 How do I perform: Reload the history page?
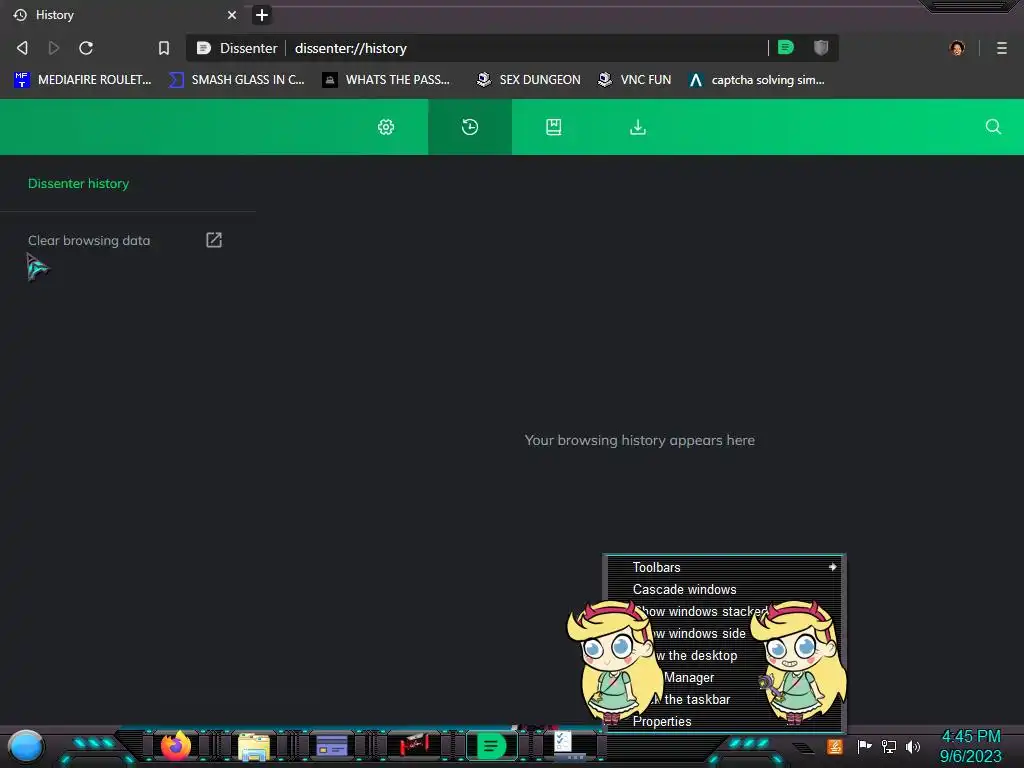[x=86, y=48]
